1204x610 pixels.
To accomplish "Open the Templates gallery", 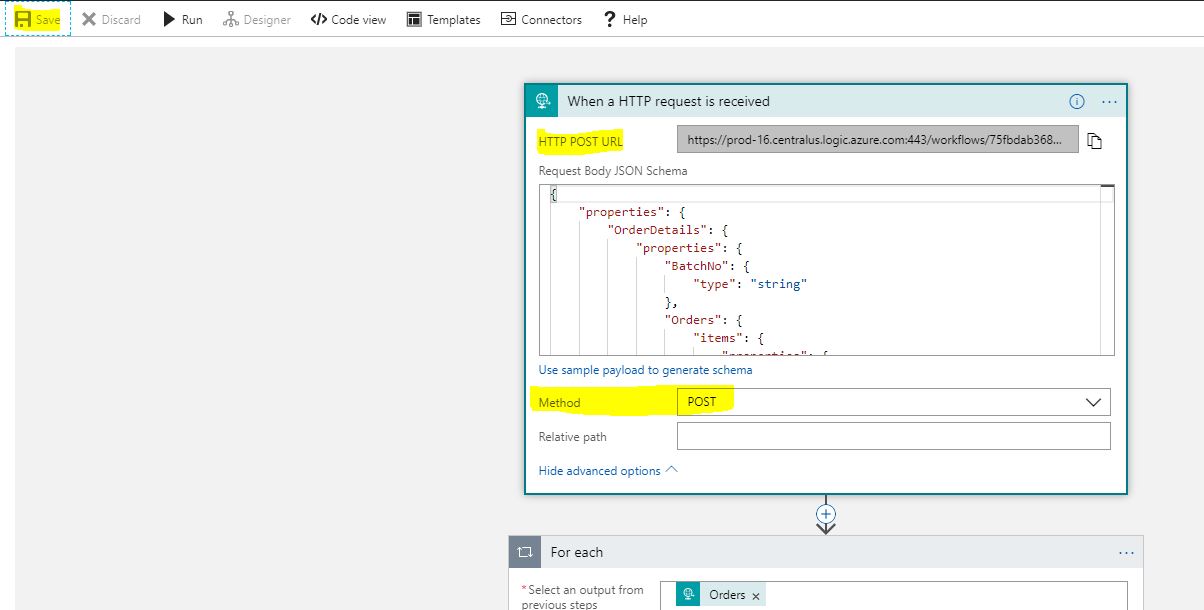I will pyautogui.click(x=443, y=19).
